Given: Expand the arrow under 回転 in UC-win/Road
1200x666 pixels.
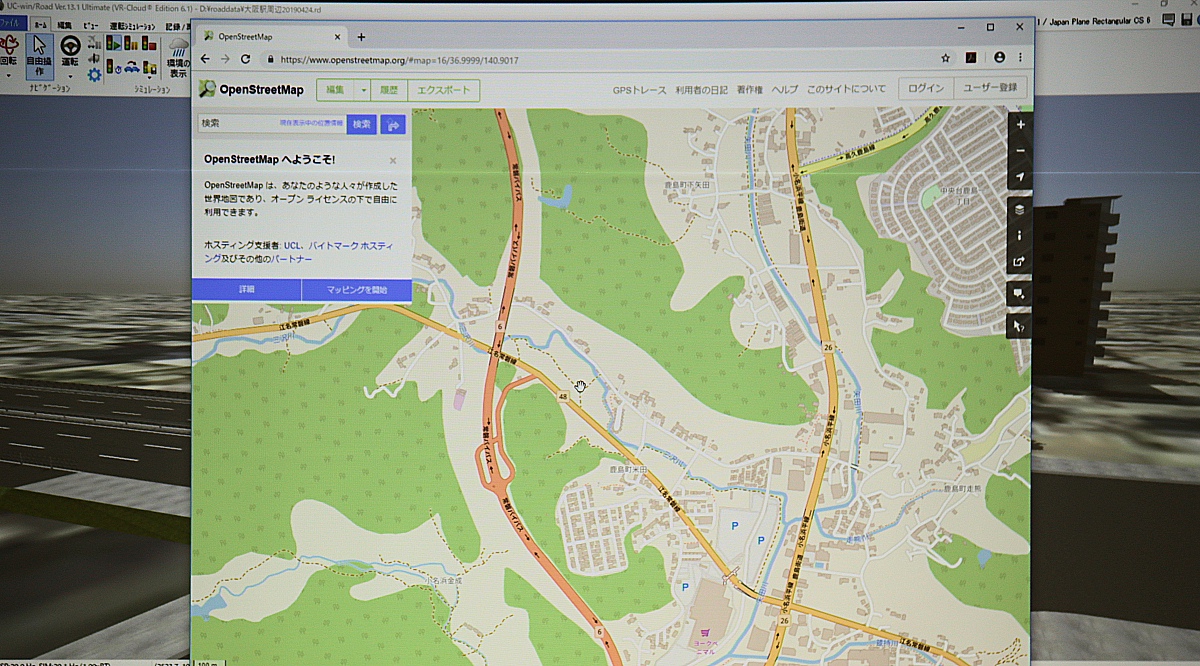Looking at the screenshot, I should (x=8, y=74).
